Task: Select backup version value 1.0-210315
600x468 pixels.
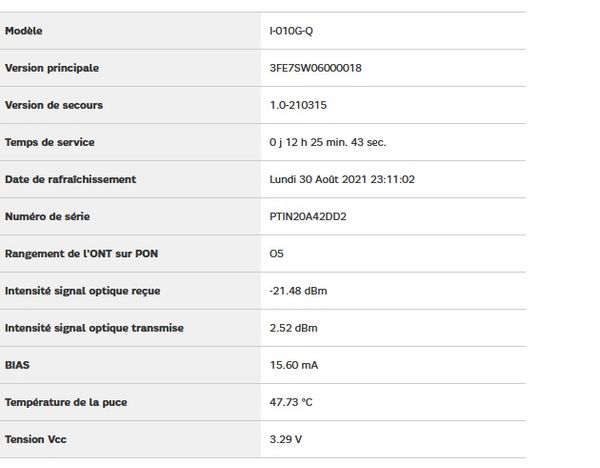Action: pos(298,105)
